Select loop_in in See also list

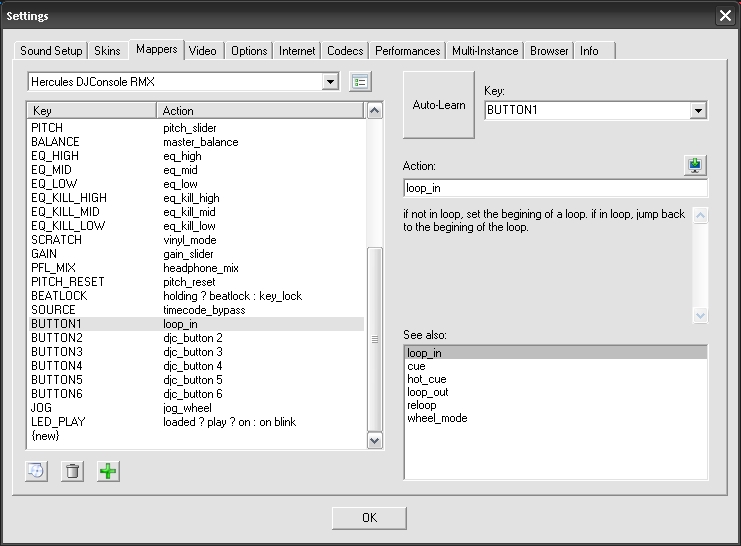[556, 353]
